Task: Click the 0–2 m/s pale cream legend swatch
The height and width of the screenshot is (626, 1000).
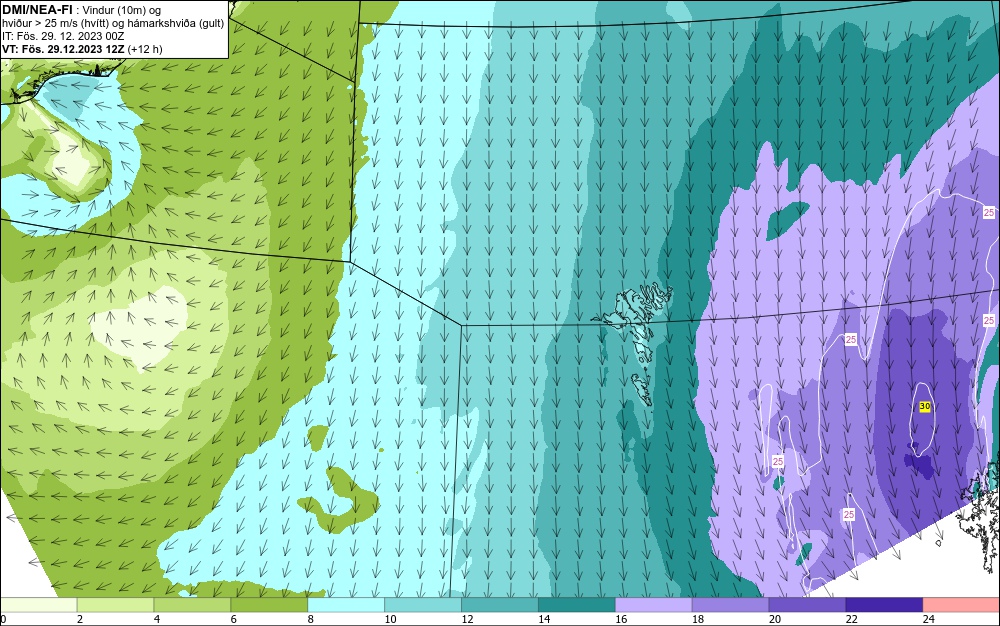Action: pos(38,605)
